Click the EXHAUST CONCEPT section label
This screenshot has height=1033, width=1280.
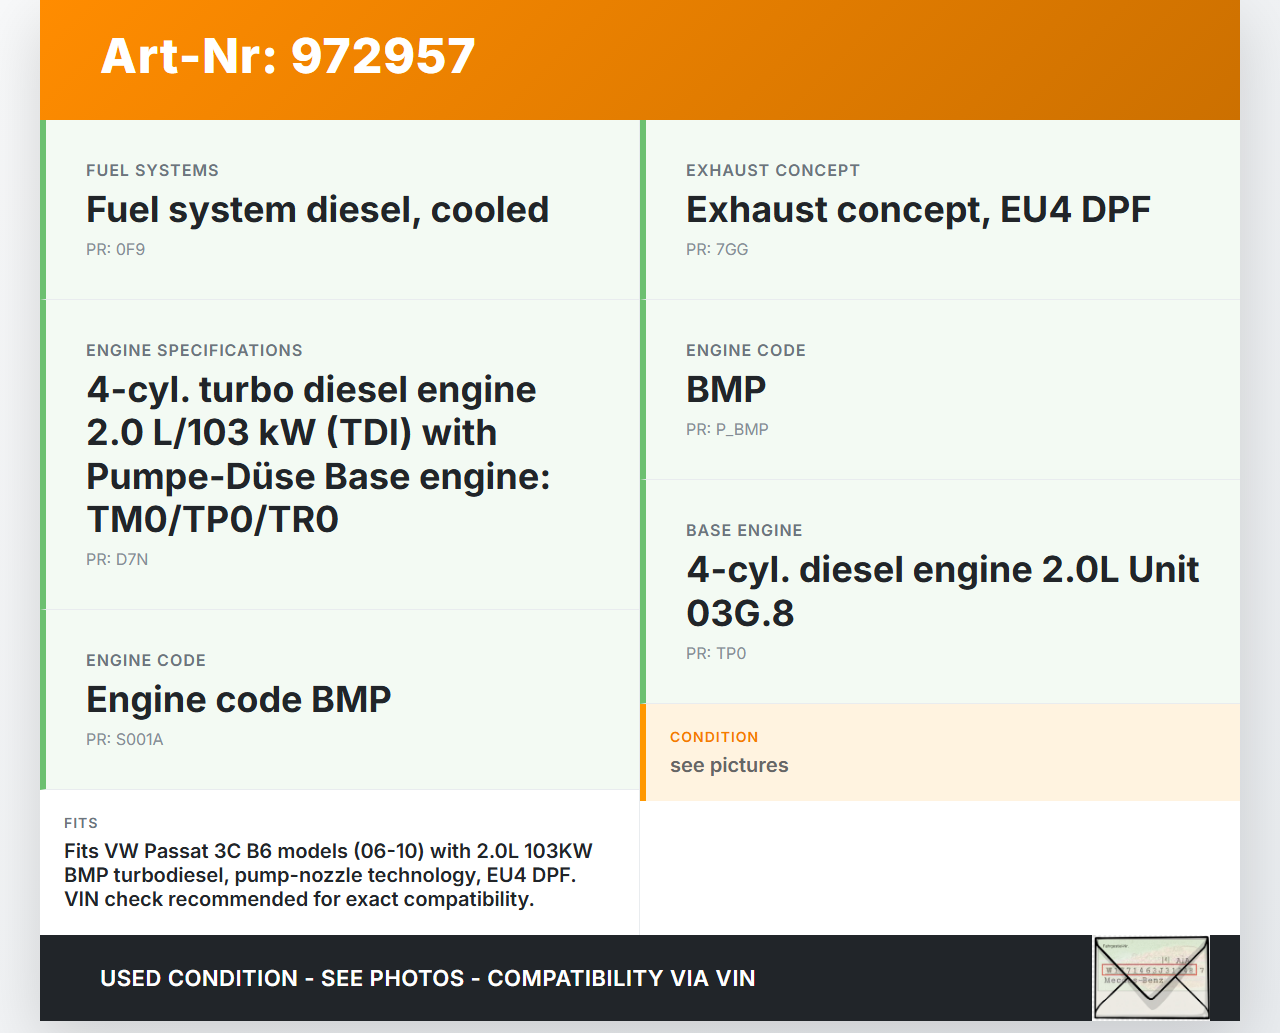tap(772, 171)
